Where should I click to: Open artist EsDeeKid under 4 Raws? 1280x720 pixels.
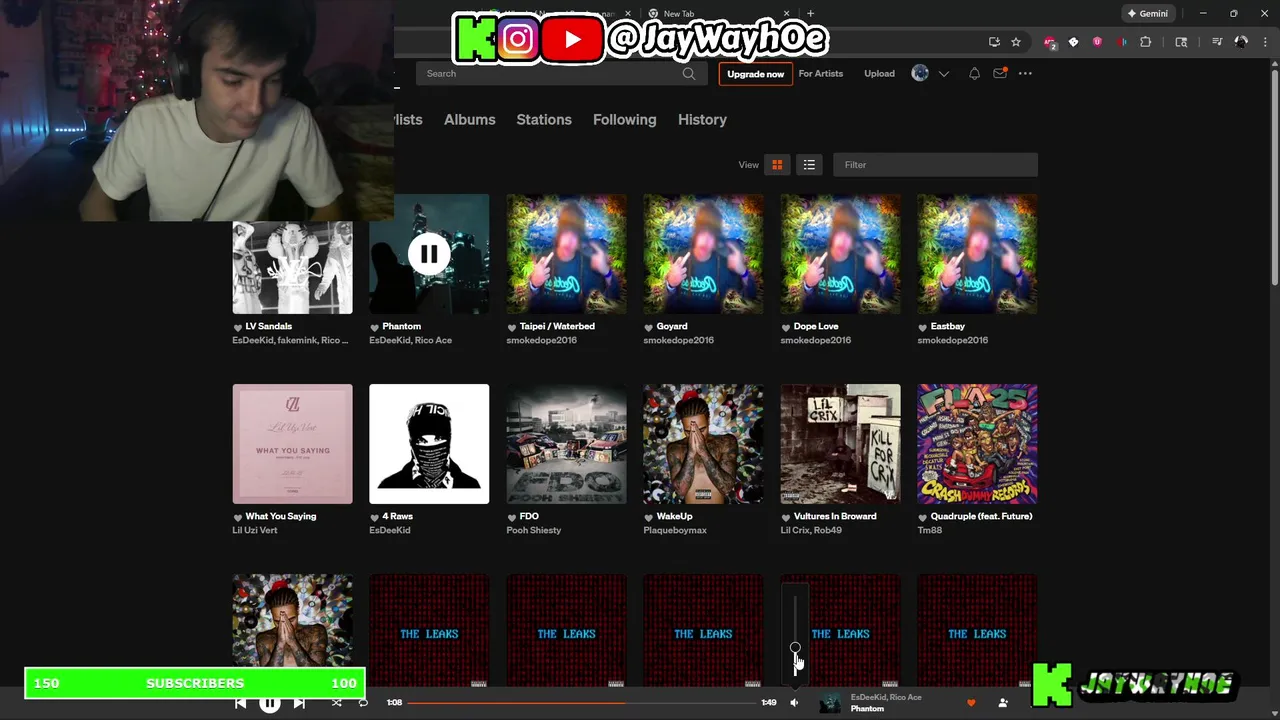[390, 530]
